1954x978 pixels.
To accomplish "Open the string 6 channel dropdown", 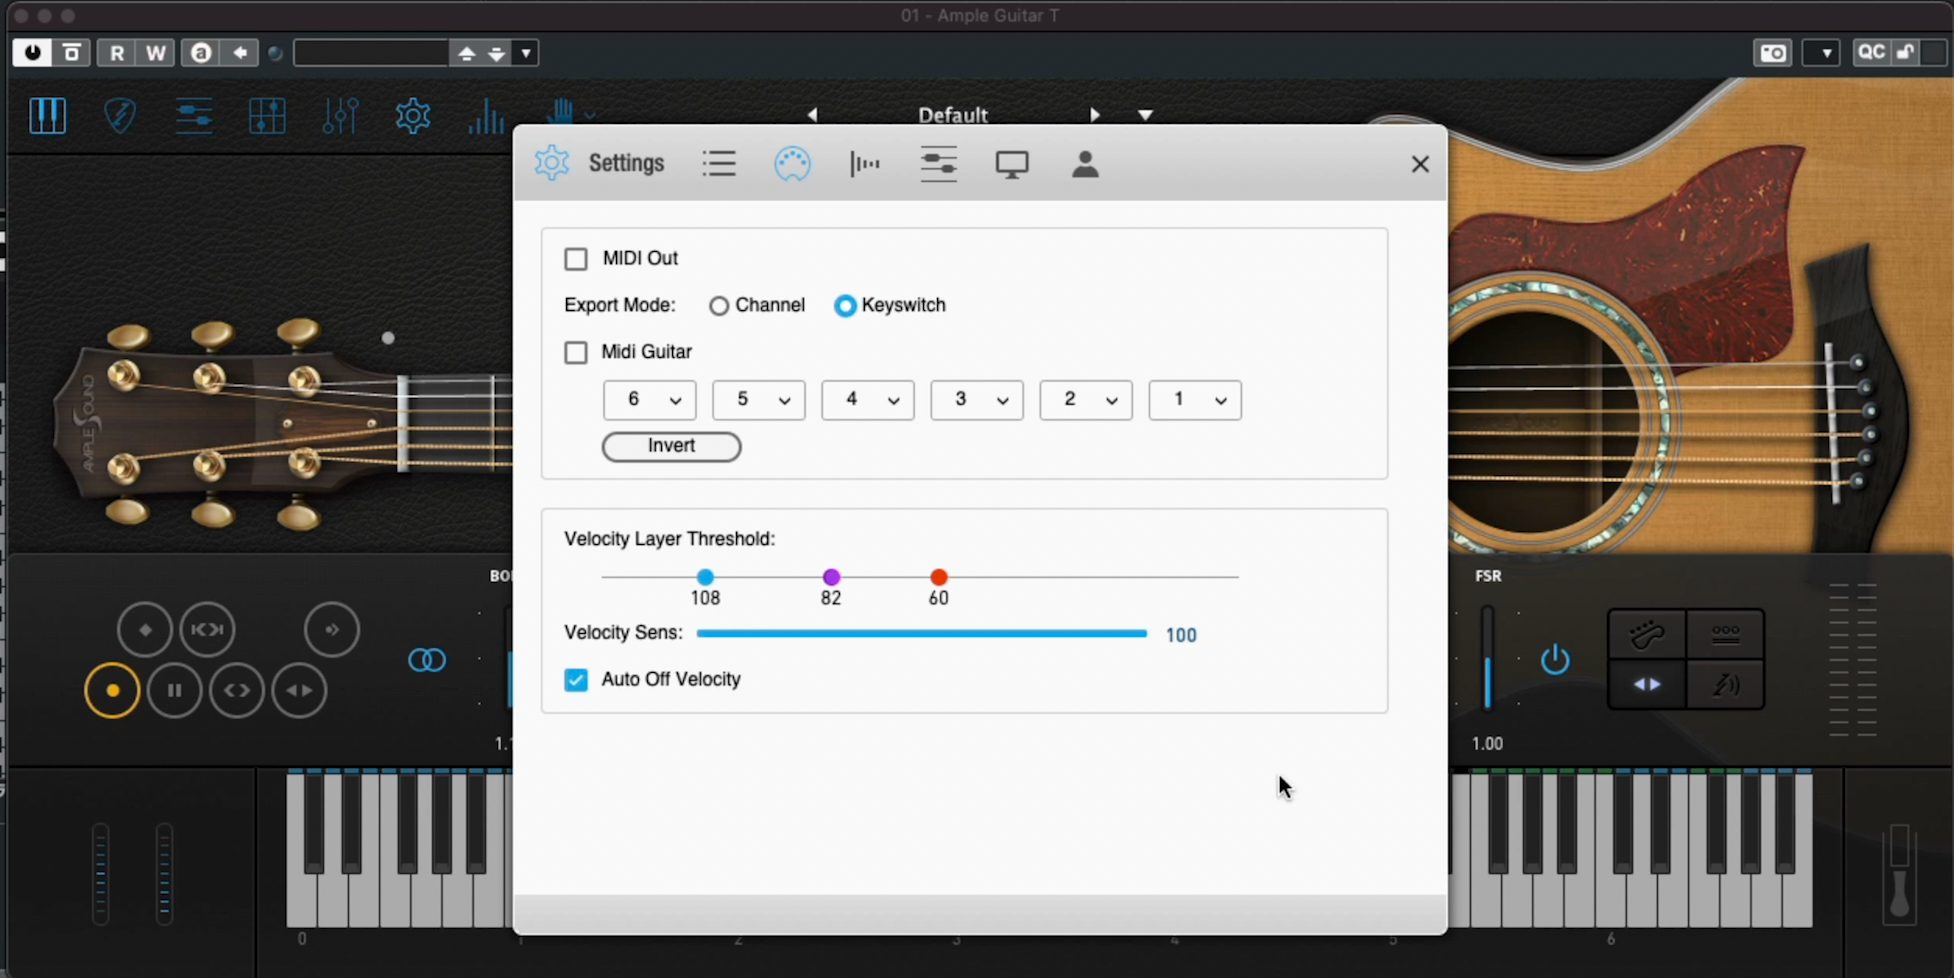I will tap(650, 400).
